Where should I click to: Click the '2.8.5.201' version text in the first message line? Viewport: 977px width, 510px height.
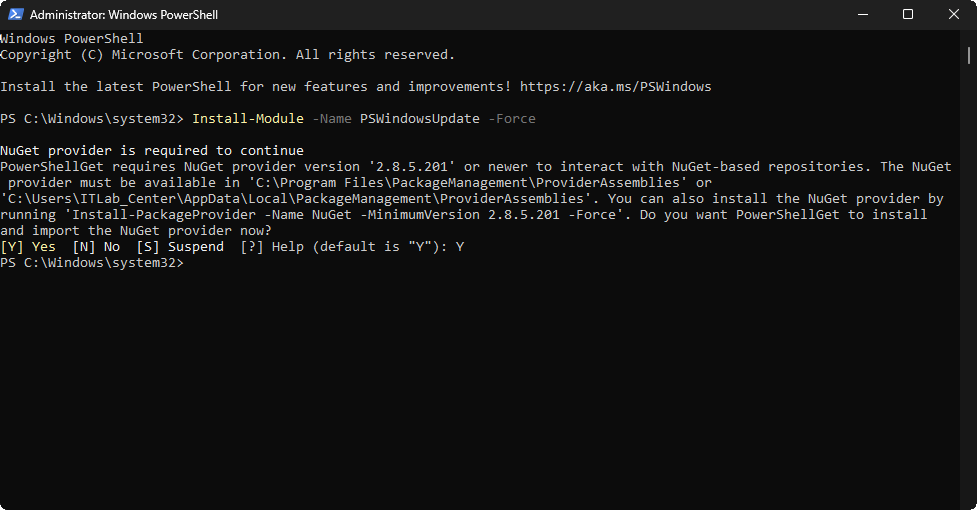(420, 166)
